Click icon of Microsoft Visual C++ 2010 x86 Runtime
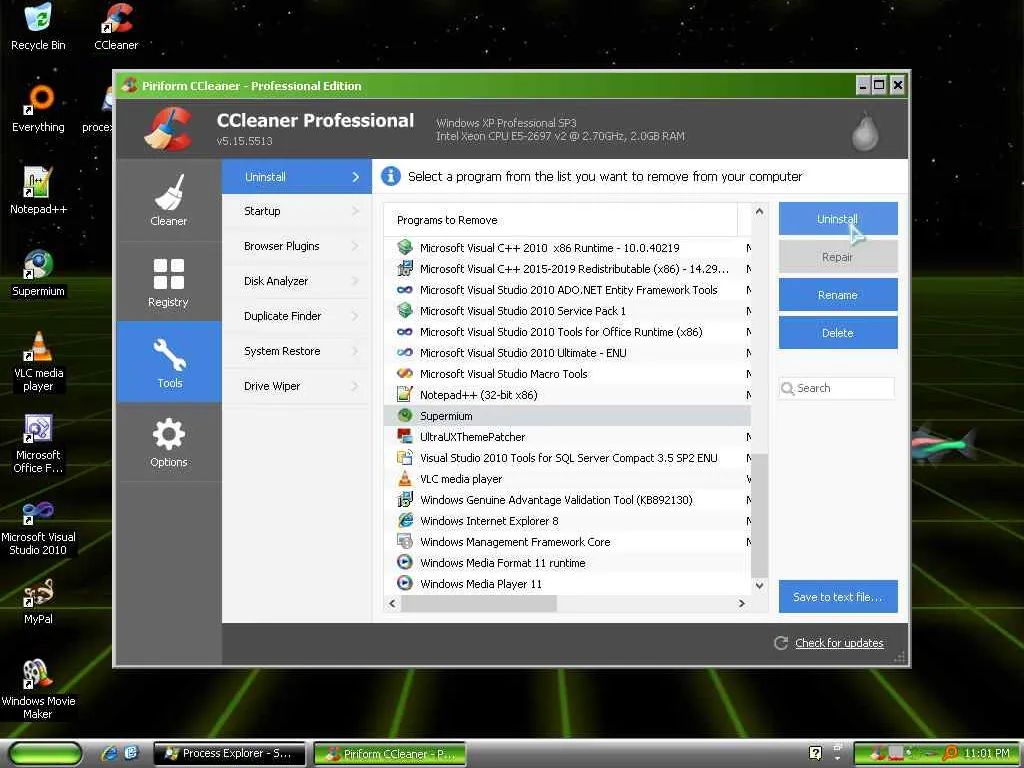Viewport: 1024px width, 768px height. point(405,248)
